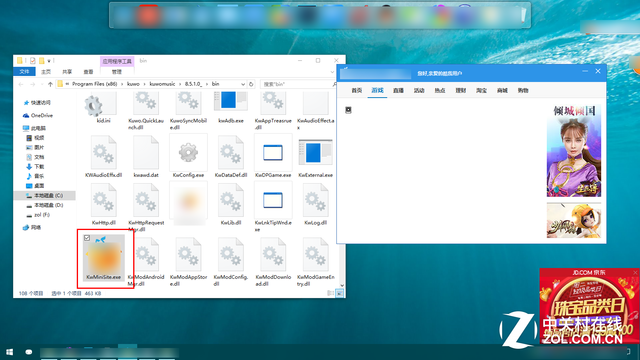
Task: Select OneDrive in navigation pane
Action: tap(38, 116)
